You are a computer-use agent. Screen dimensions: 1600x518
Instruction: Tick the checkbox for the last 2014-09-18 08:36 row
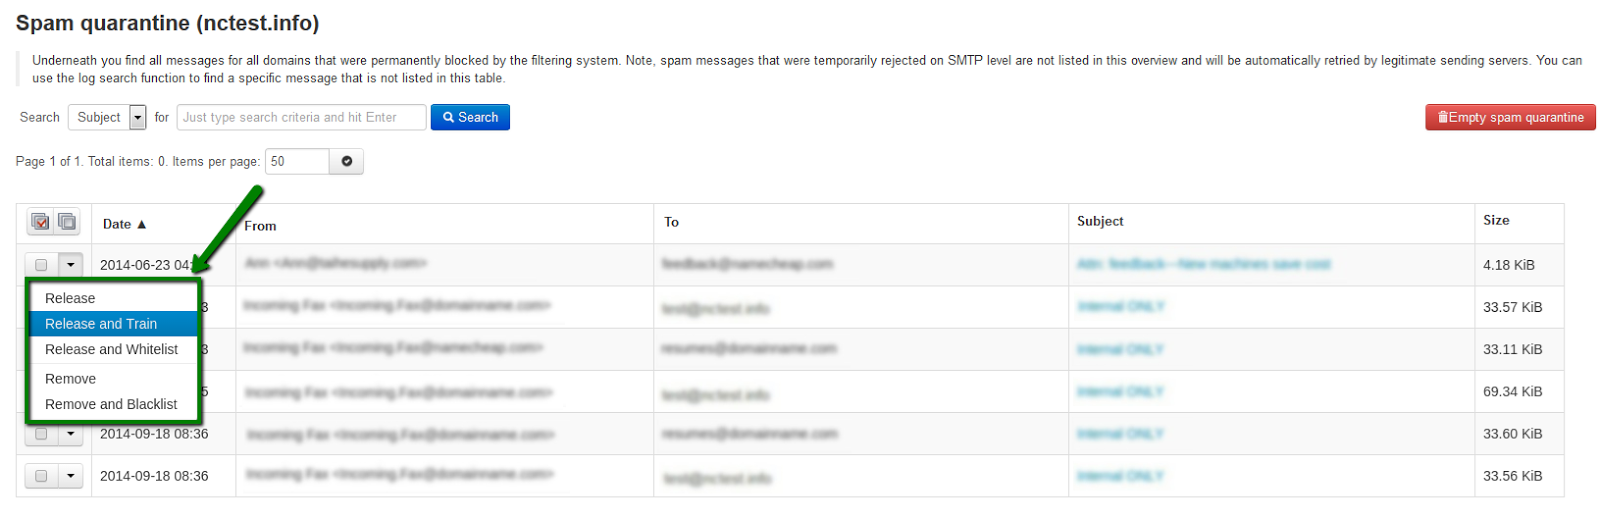41,476
